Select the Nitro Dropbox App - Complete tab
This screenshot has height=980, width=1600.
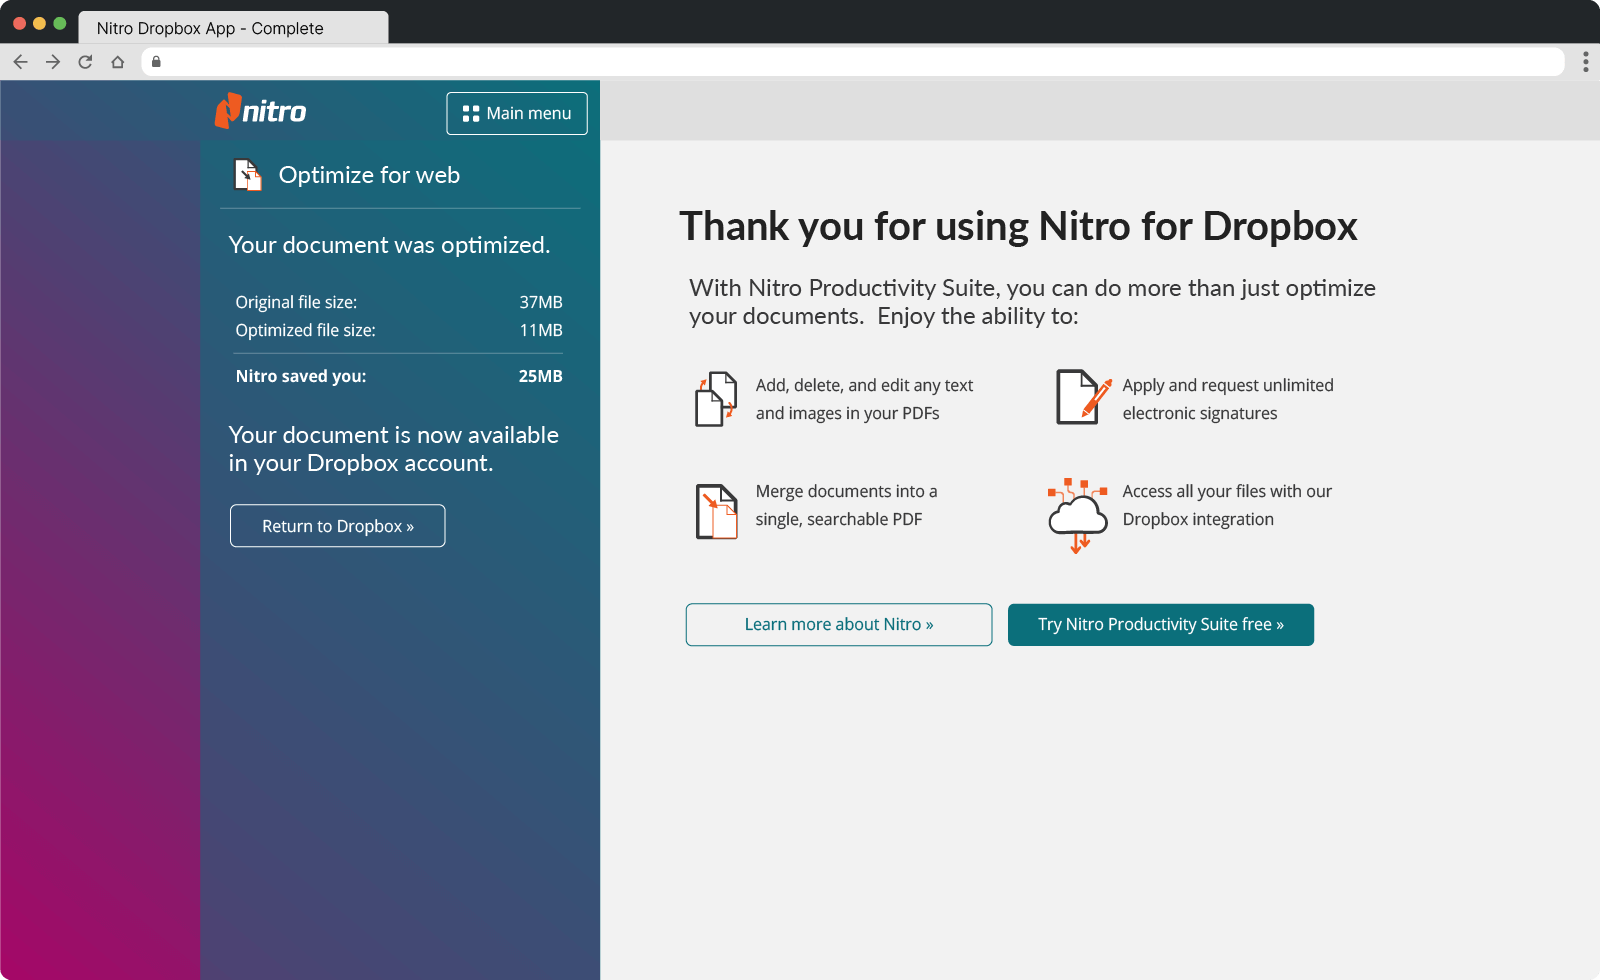233,28
